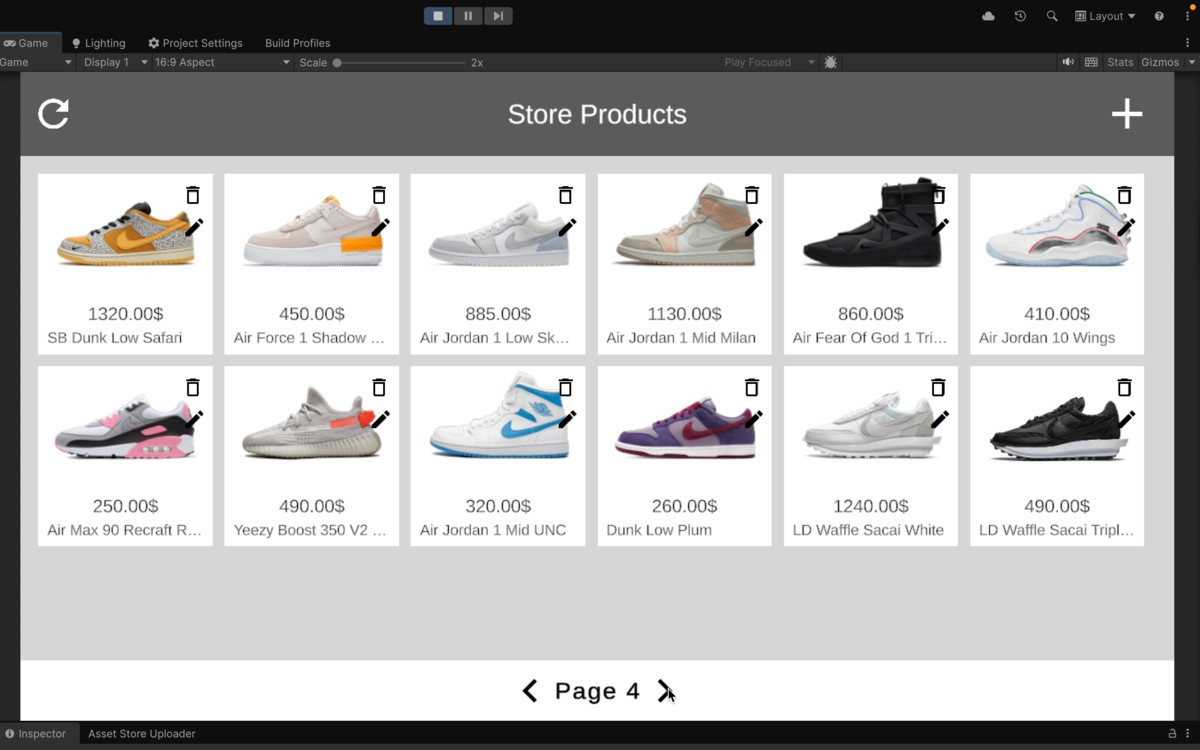
Task: Delete the Air Jordan 10 Wings product
Action: pos(1124,195)
